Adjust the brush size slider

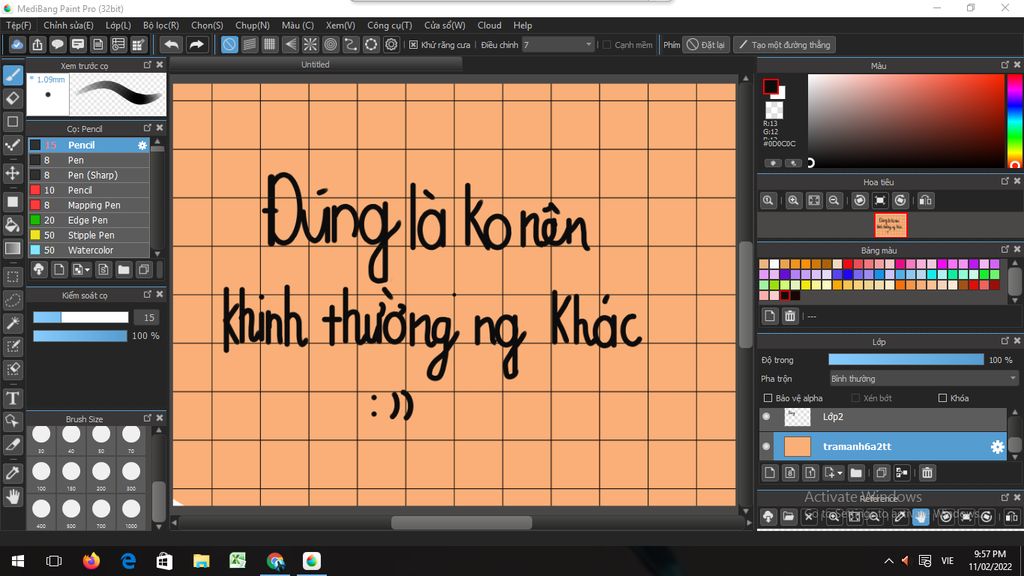[x=81, y=317]
